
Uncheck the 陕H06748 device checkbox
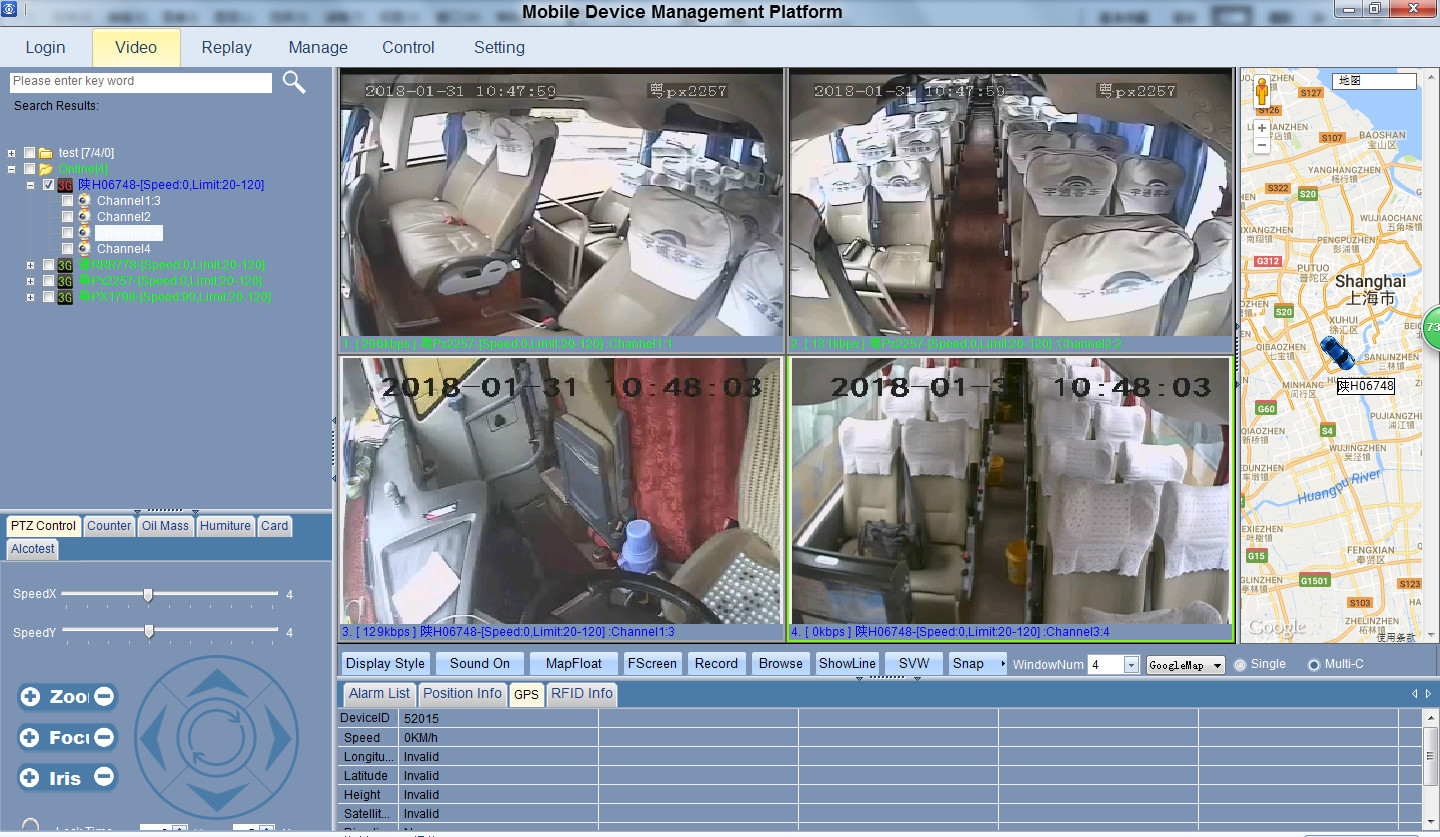tap(48, 185)
